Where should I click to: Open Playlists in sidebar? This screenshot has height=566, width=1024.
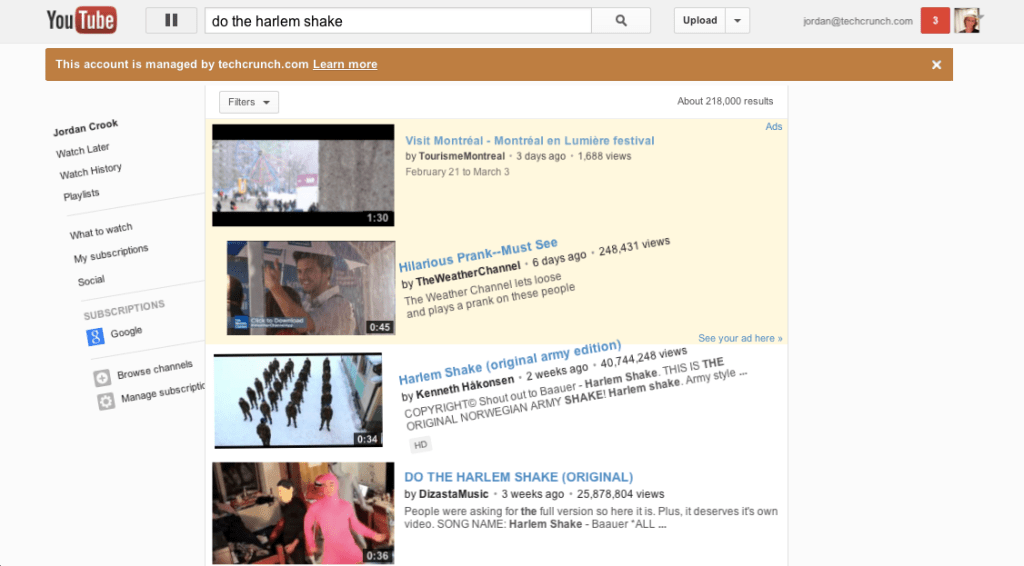pos(81,195)
